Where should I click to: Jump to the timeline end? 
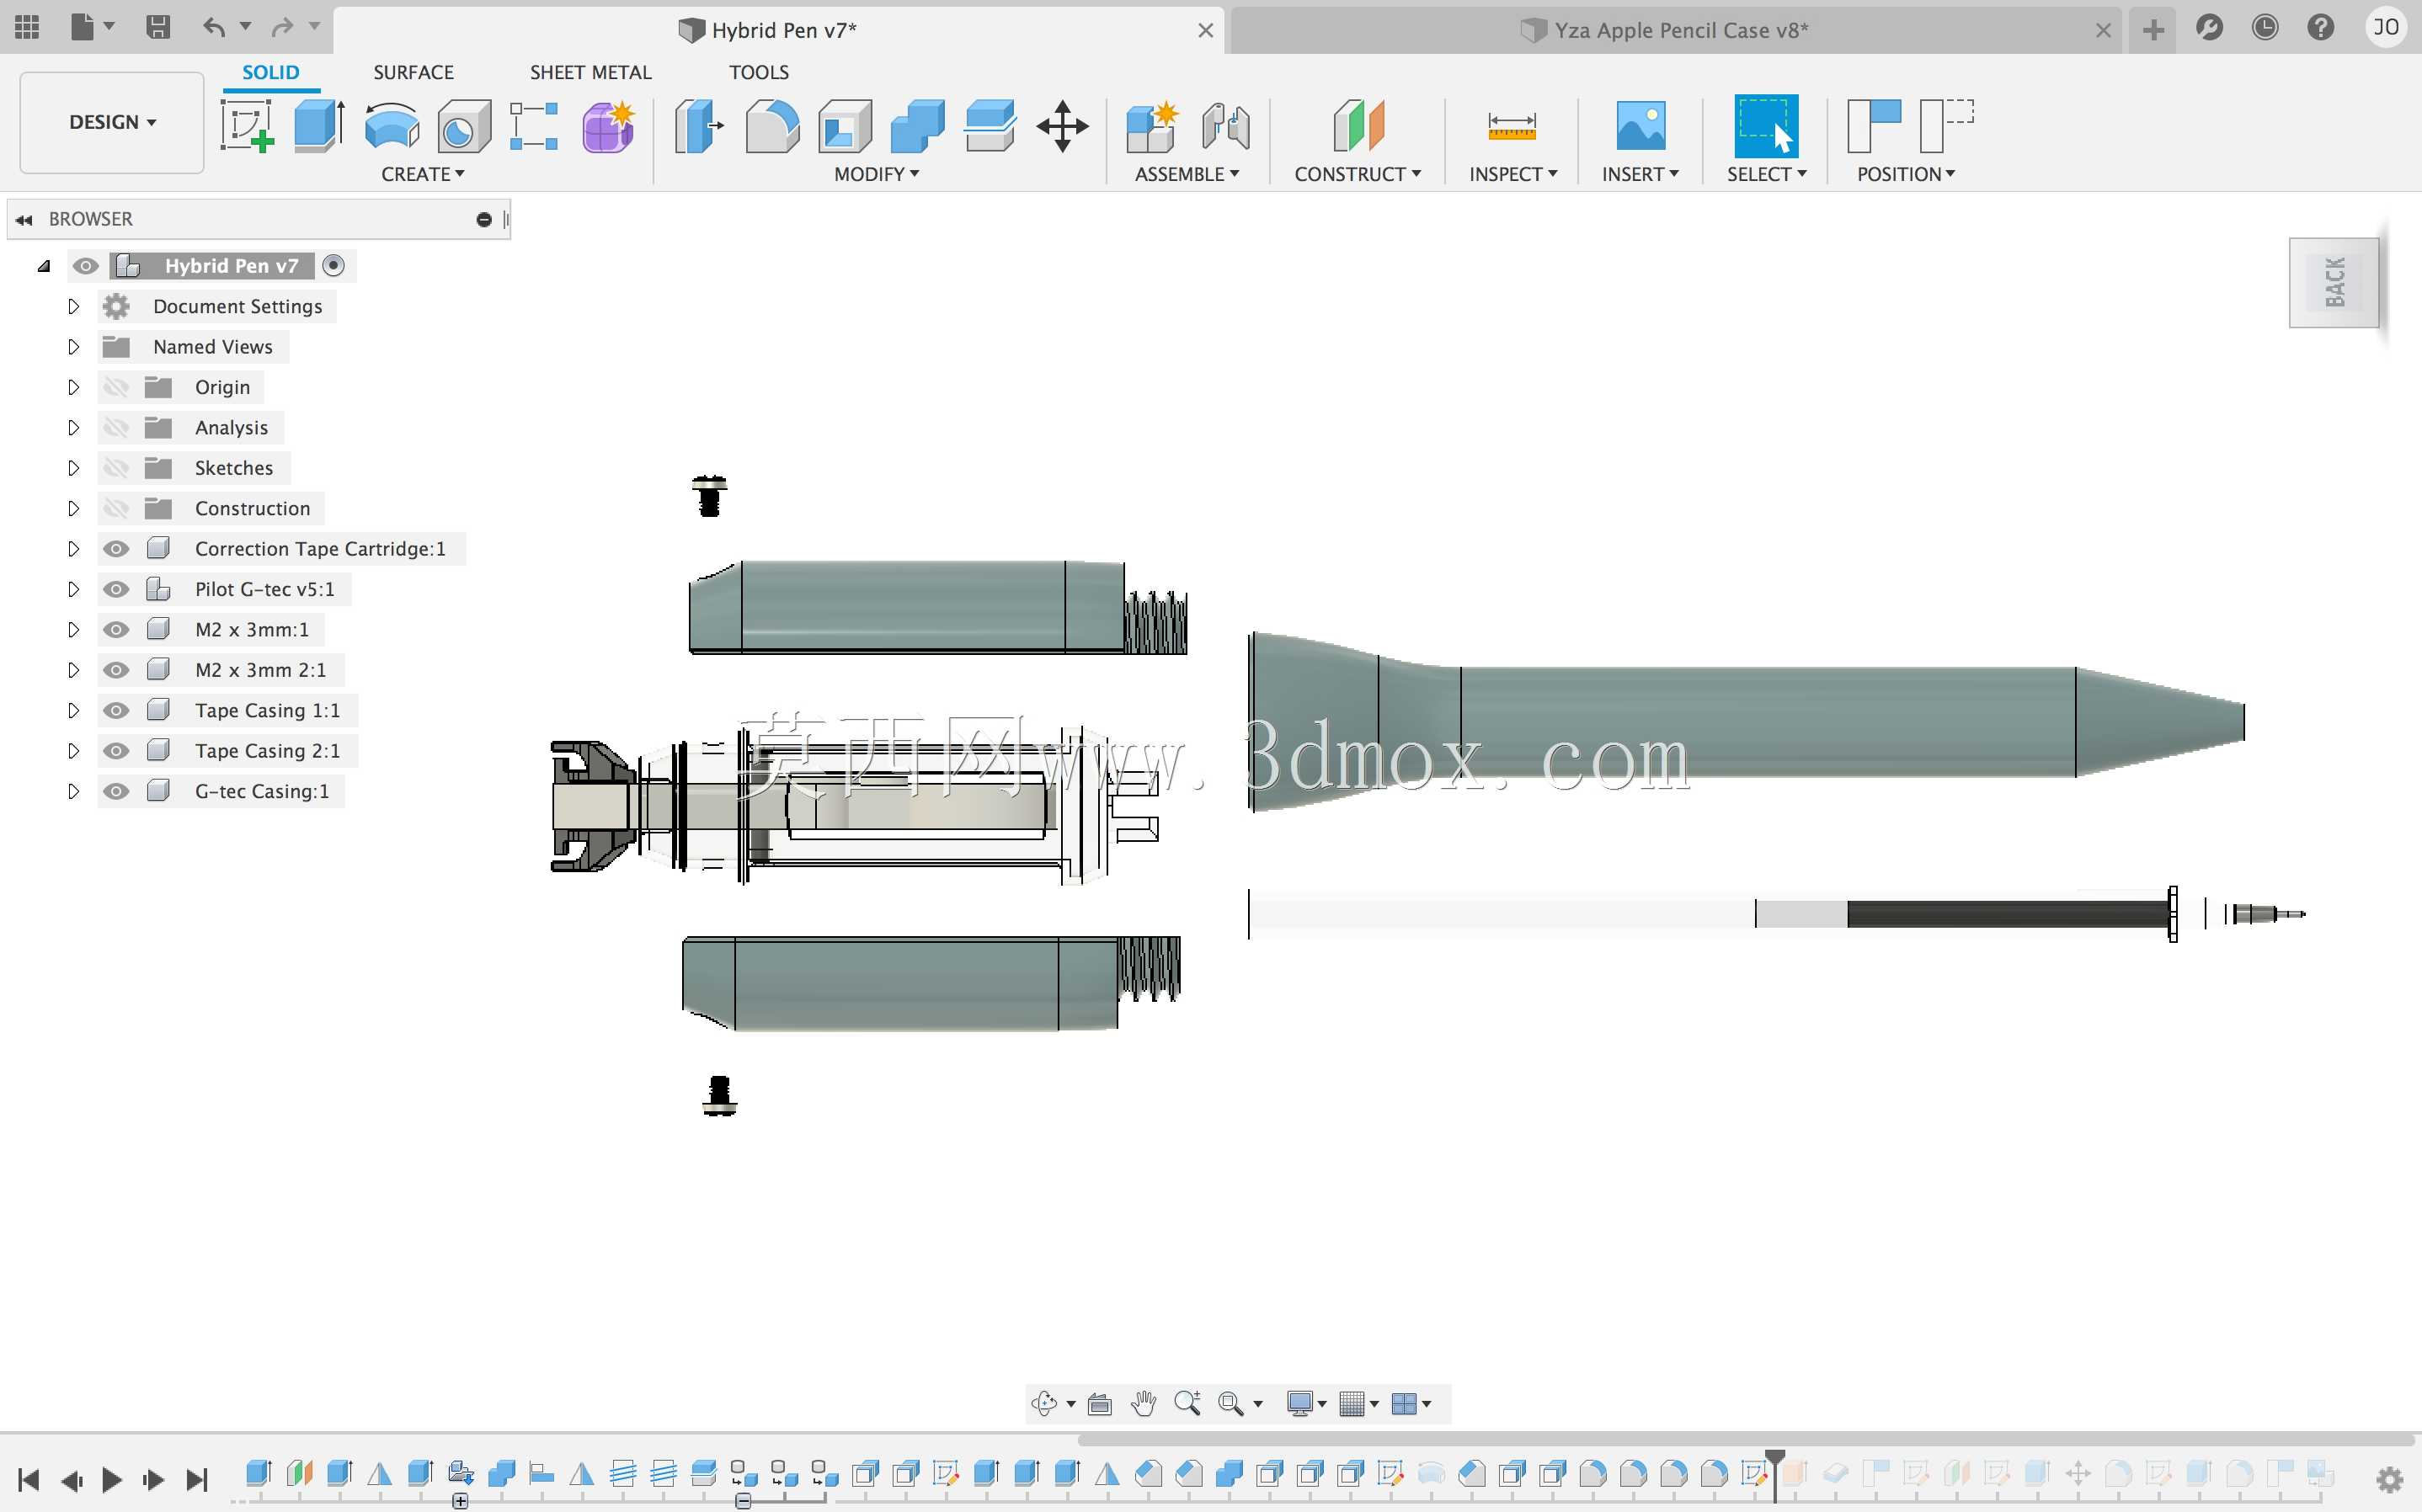click(197, 1479)
